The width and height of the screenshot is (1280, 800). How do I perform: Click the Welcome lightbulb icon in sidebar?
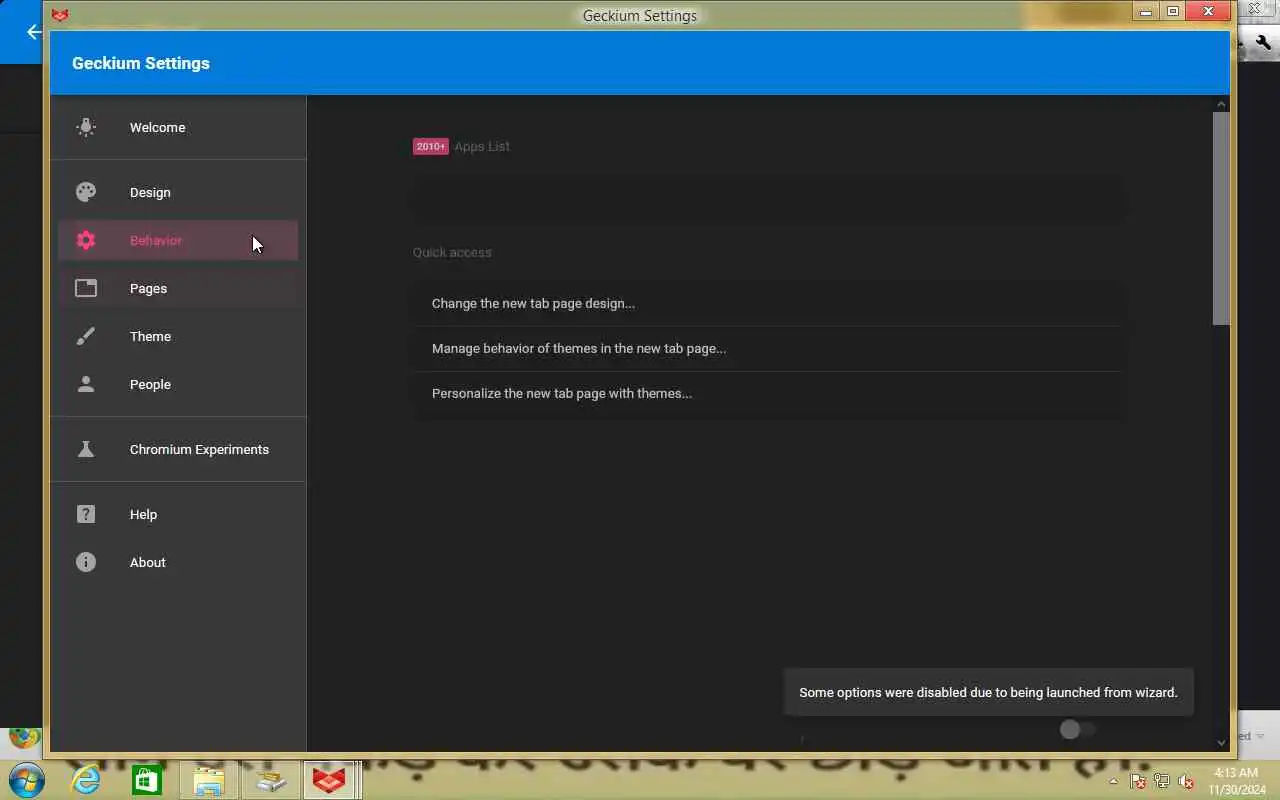point(86,127)
